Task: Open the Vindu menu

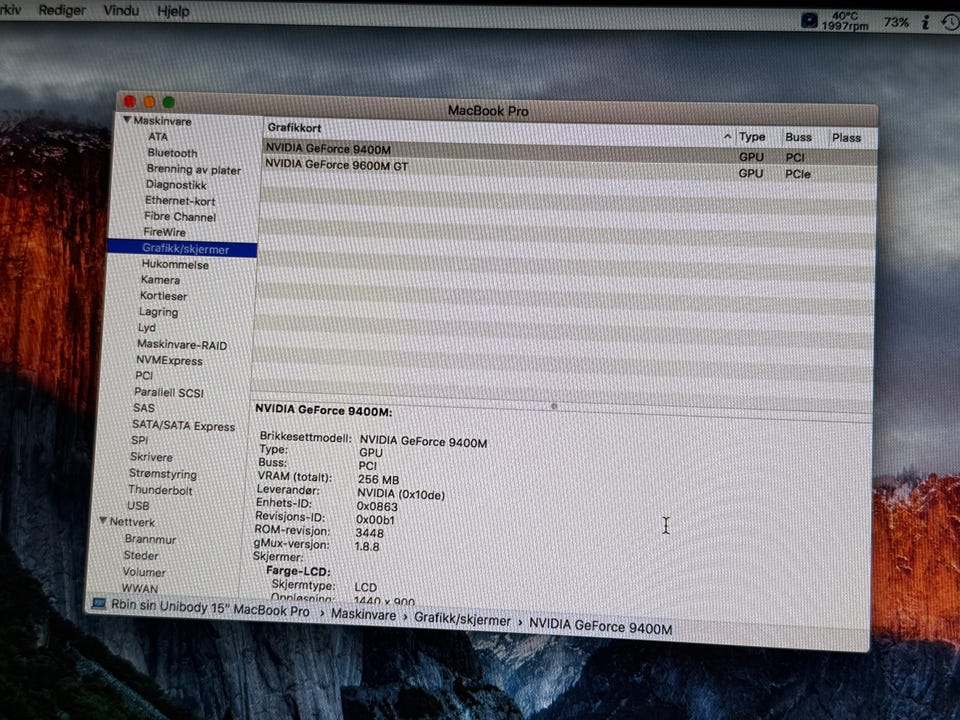Action: pyautogui.click(x=121, y=11)
